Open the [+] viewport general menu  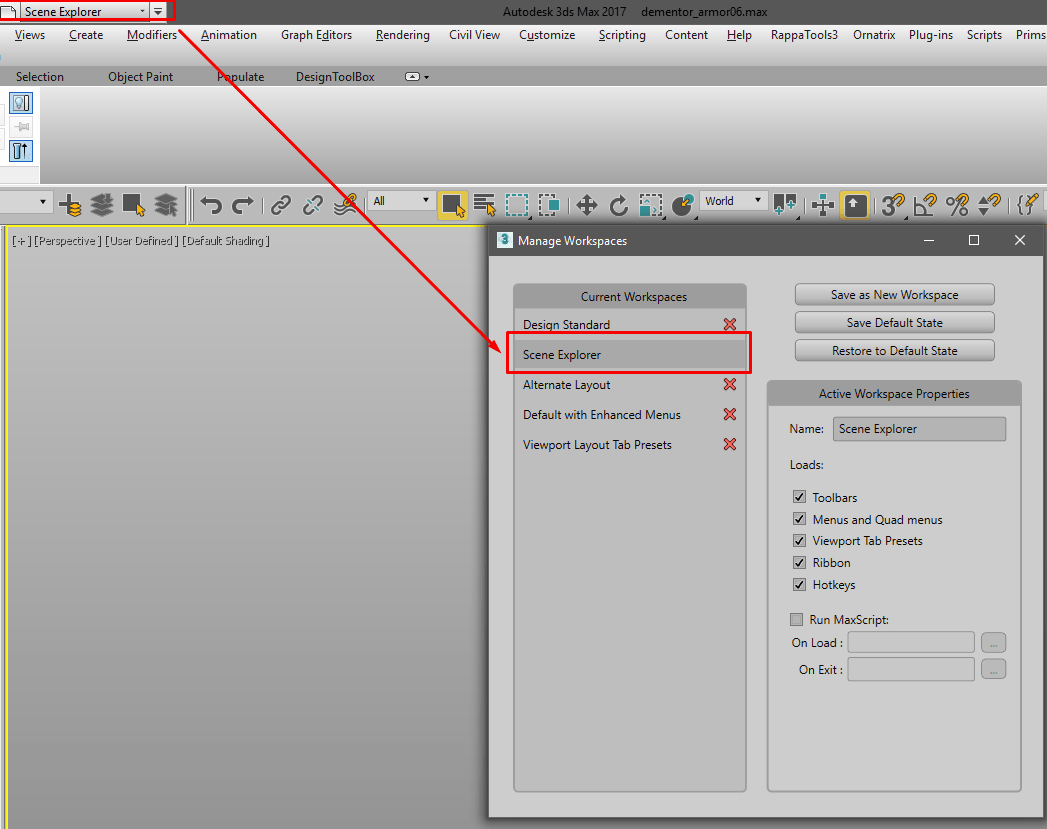click(21, 241)
